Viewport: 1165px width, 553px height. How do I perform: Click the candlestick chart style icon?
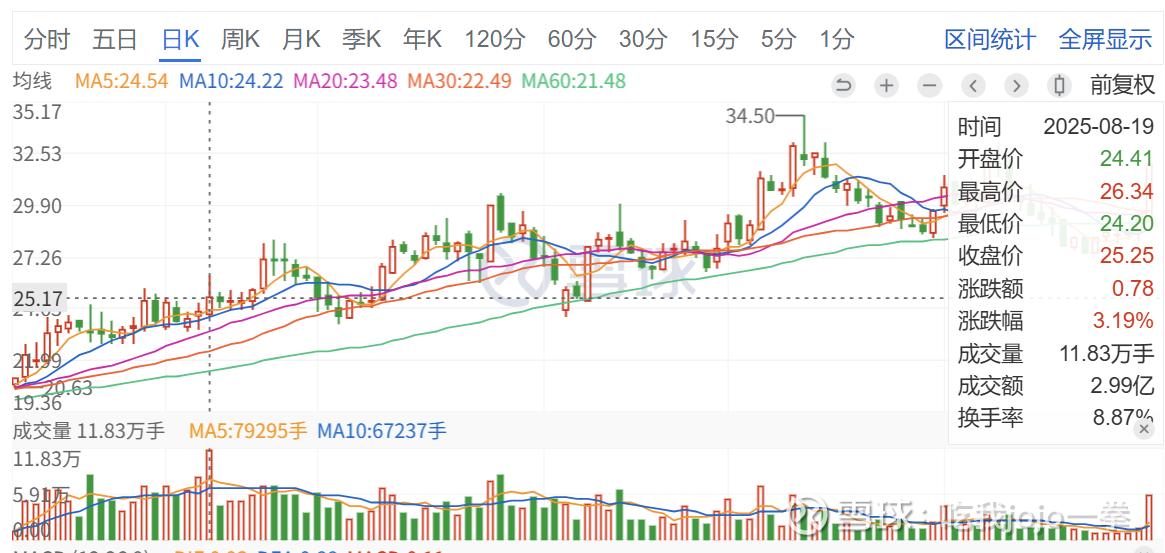[x=1059, y=85]
